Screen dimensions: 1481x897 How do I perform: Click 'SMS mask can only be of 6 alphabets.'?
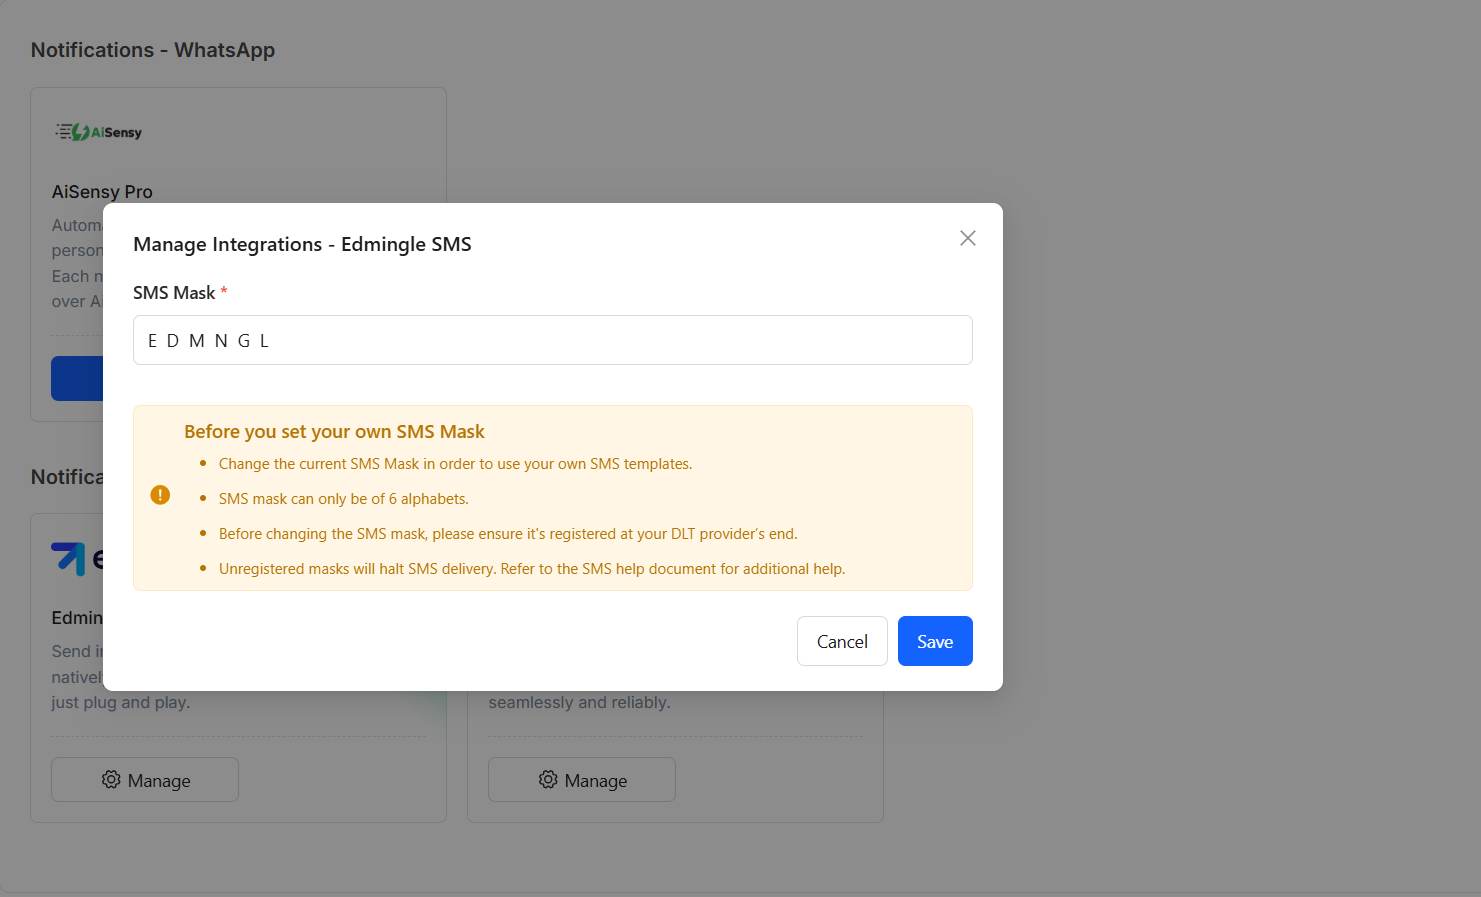pos(344,499)
